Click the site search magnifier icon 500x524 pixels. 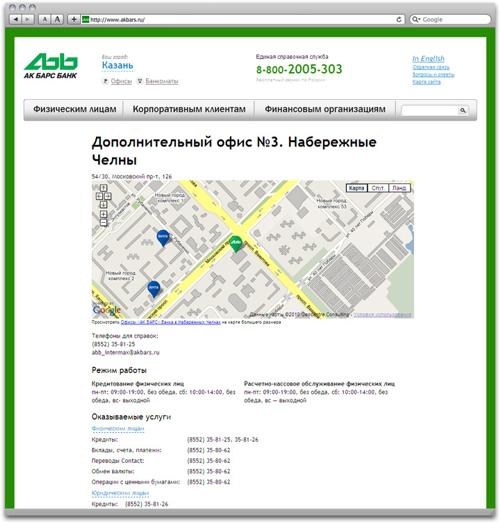point(463,110)
